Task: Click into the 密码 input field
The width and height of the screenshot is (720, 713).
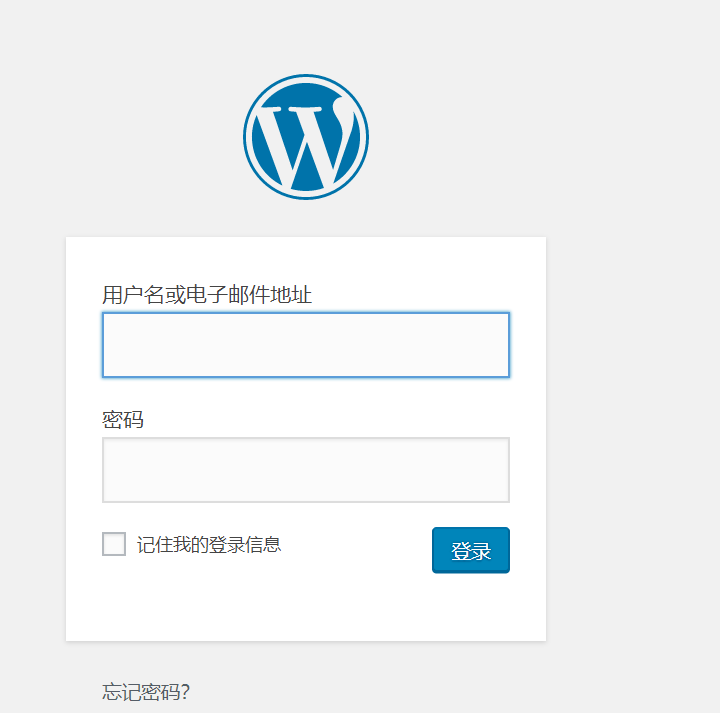Action: tap(306, 469)
